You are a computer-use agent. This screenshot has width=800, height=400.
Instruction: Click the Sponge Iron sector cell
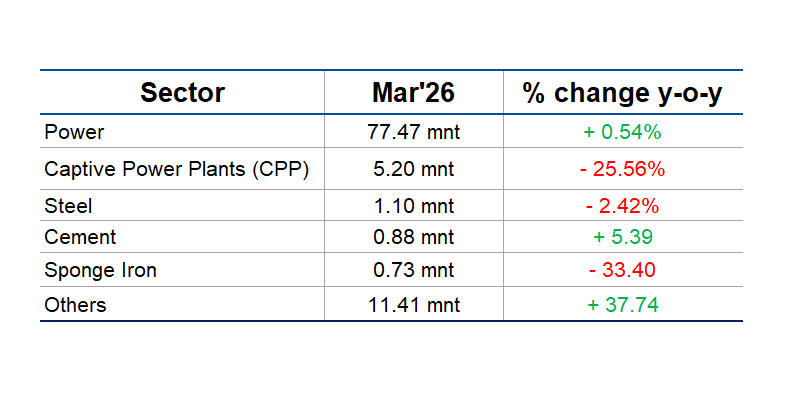[101, 271]
